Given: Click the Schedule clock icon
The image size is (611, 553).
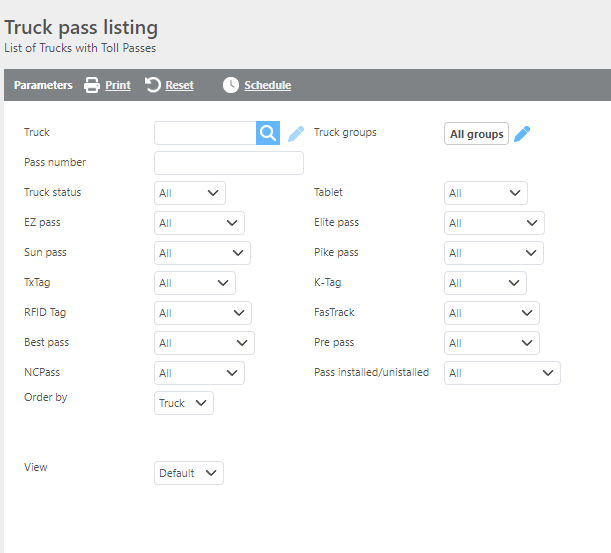Looking at the screenshot, I should coord(231,85).
